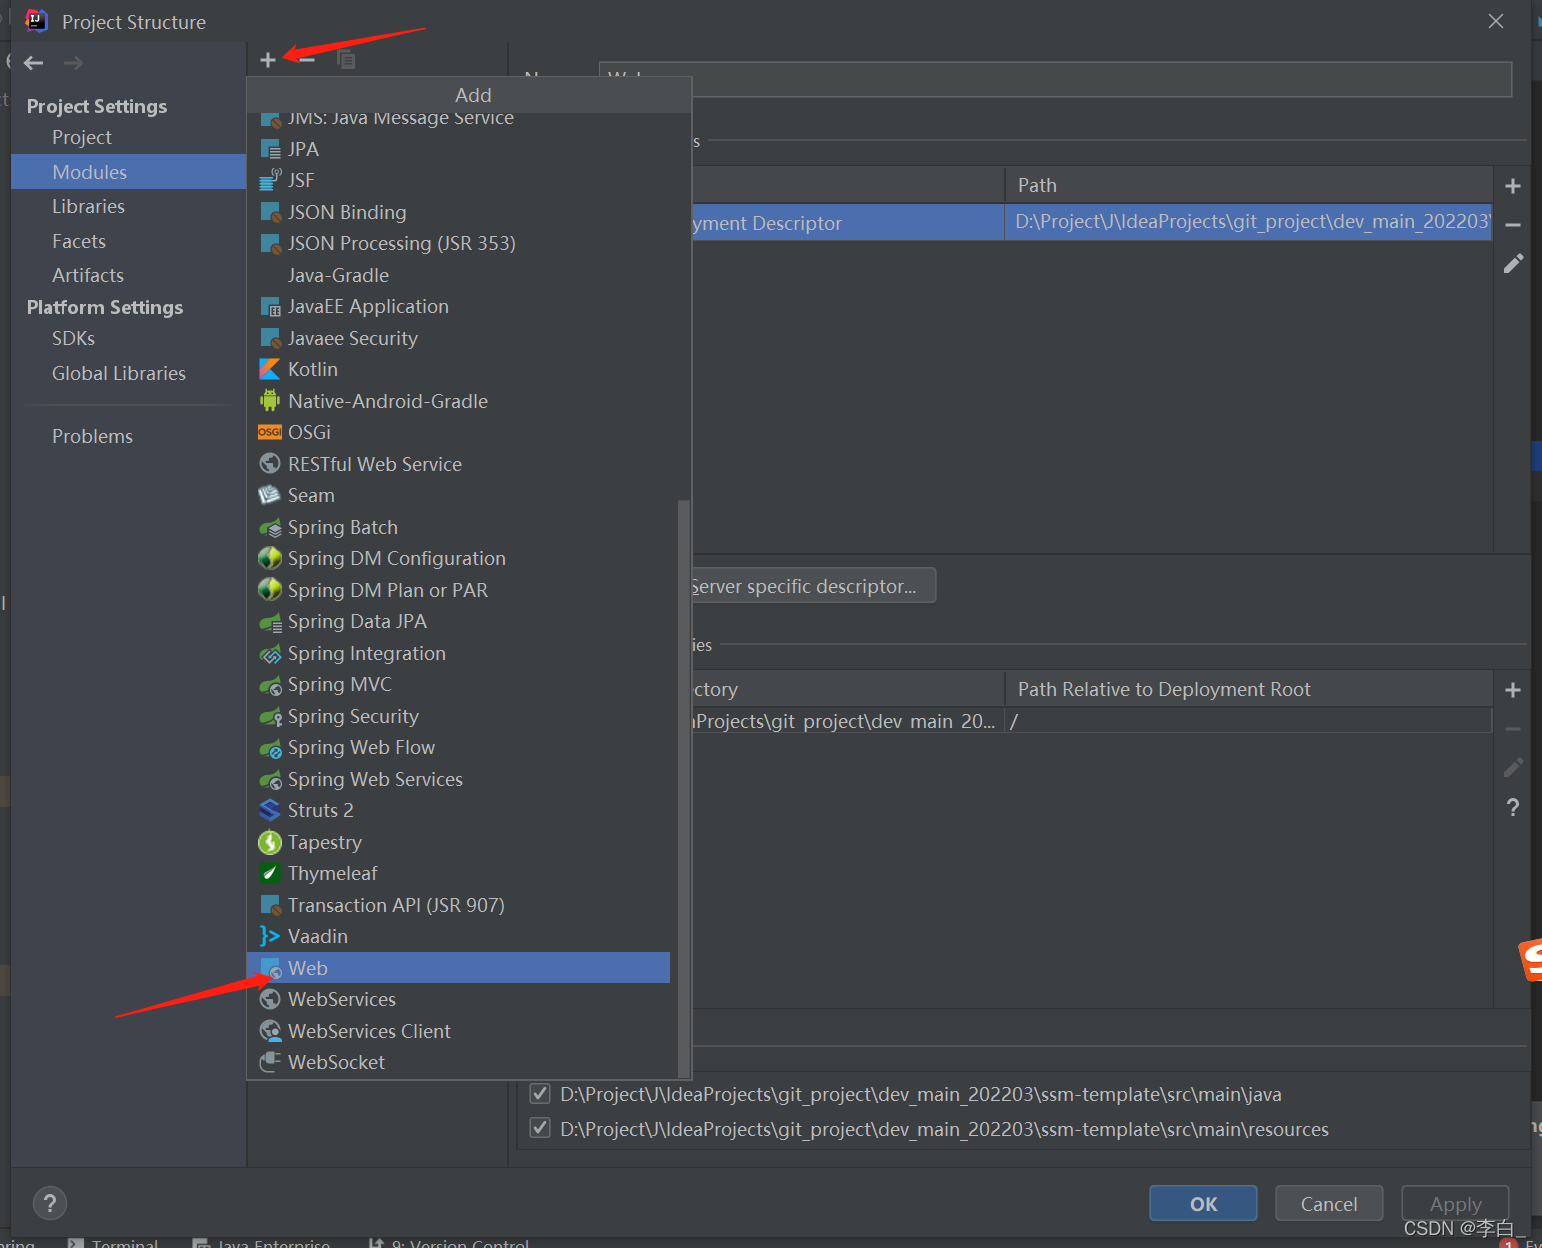Click the WebSocket icon
The width and height of the screenshot is (1542, 1248).
[270, 1062]
